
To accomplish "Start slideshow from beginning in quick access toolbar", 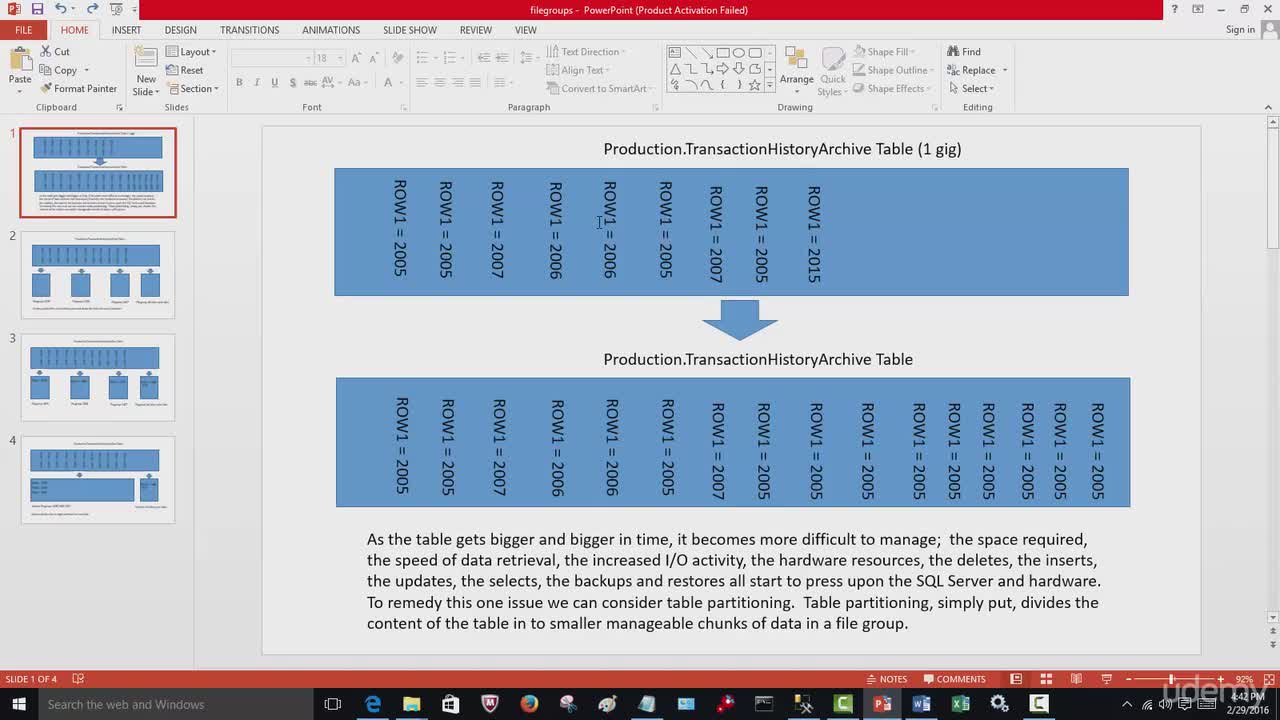I will 115,9.
